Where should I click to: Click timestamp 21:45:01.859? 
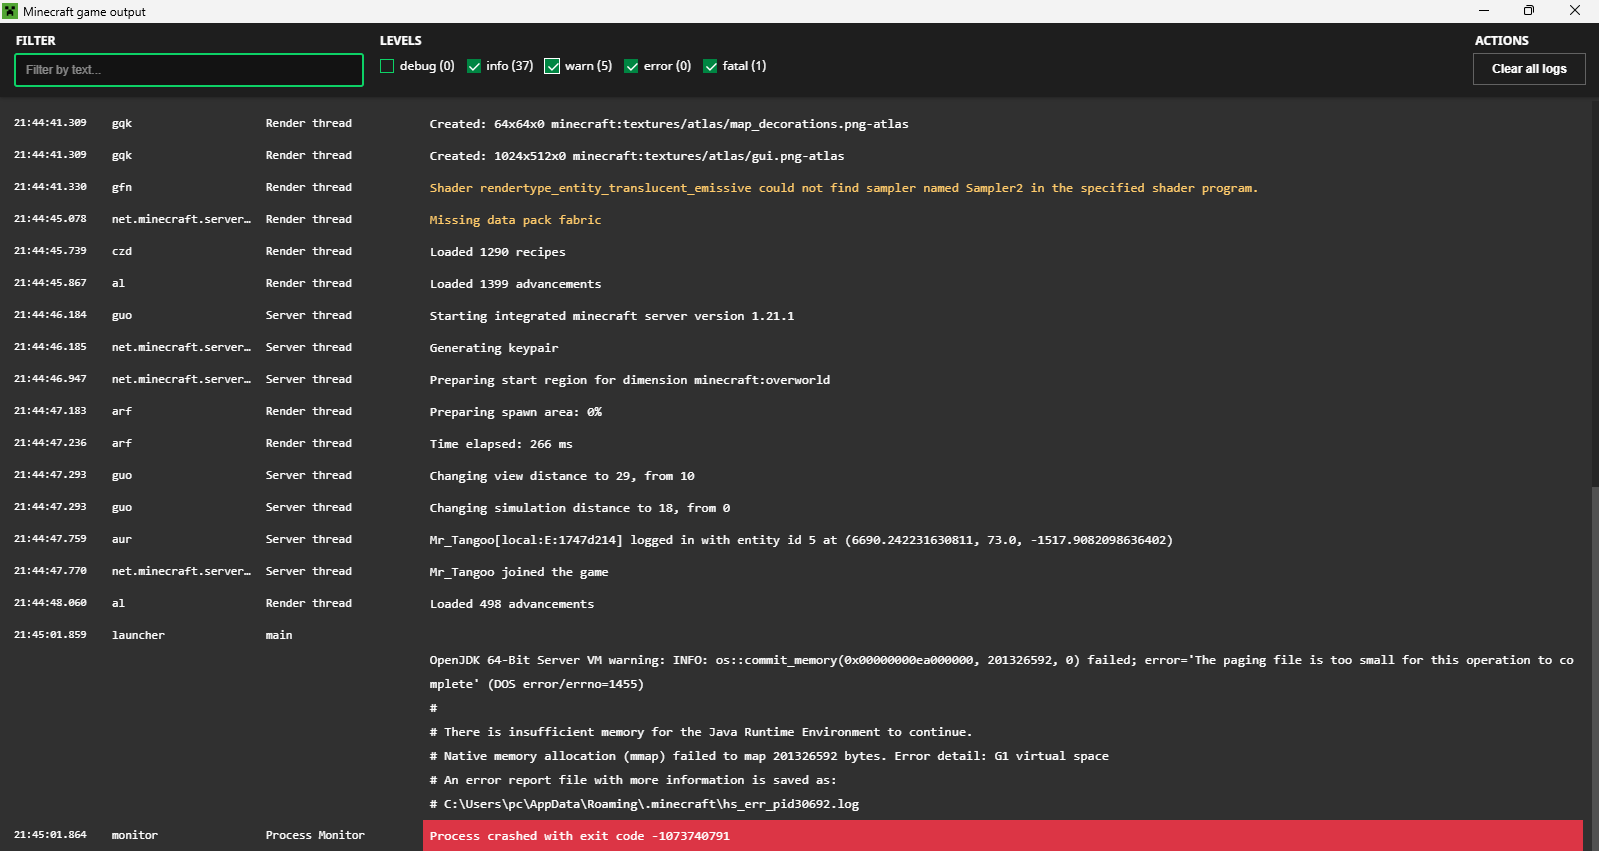50,635
